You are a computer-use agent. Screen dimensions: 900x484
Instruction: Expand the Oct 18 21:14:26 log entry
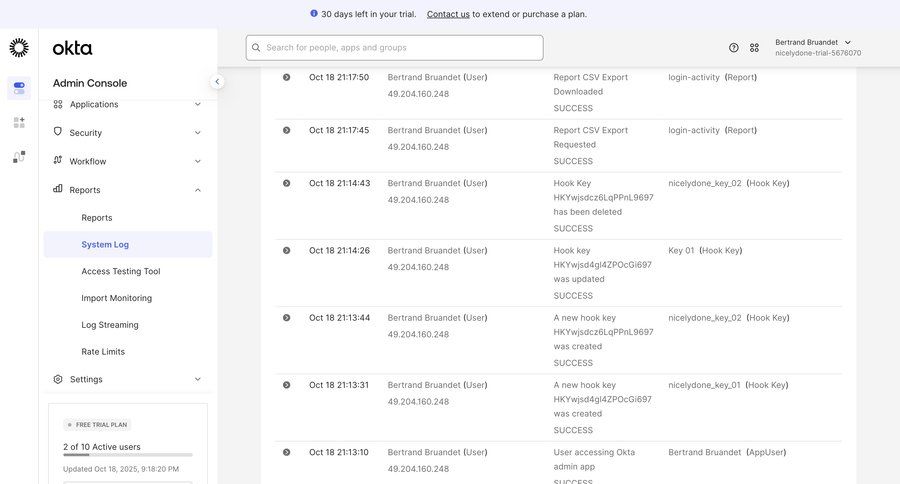[x=286, y=250]
